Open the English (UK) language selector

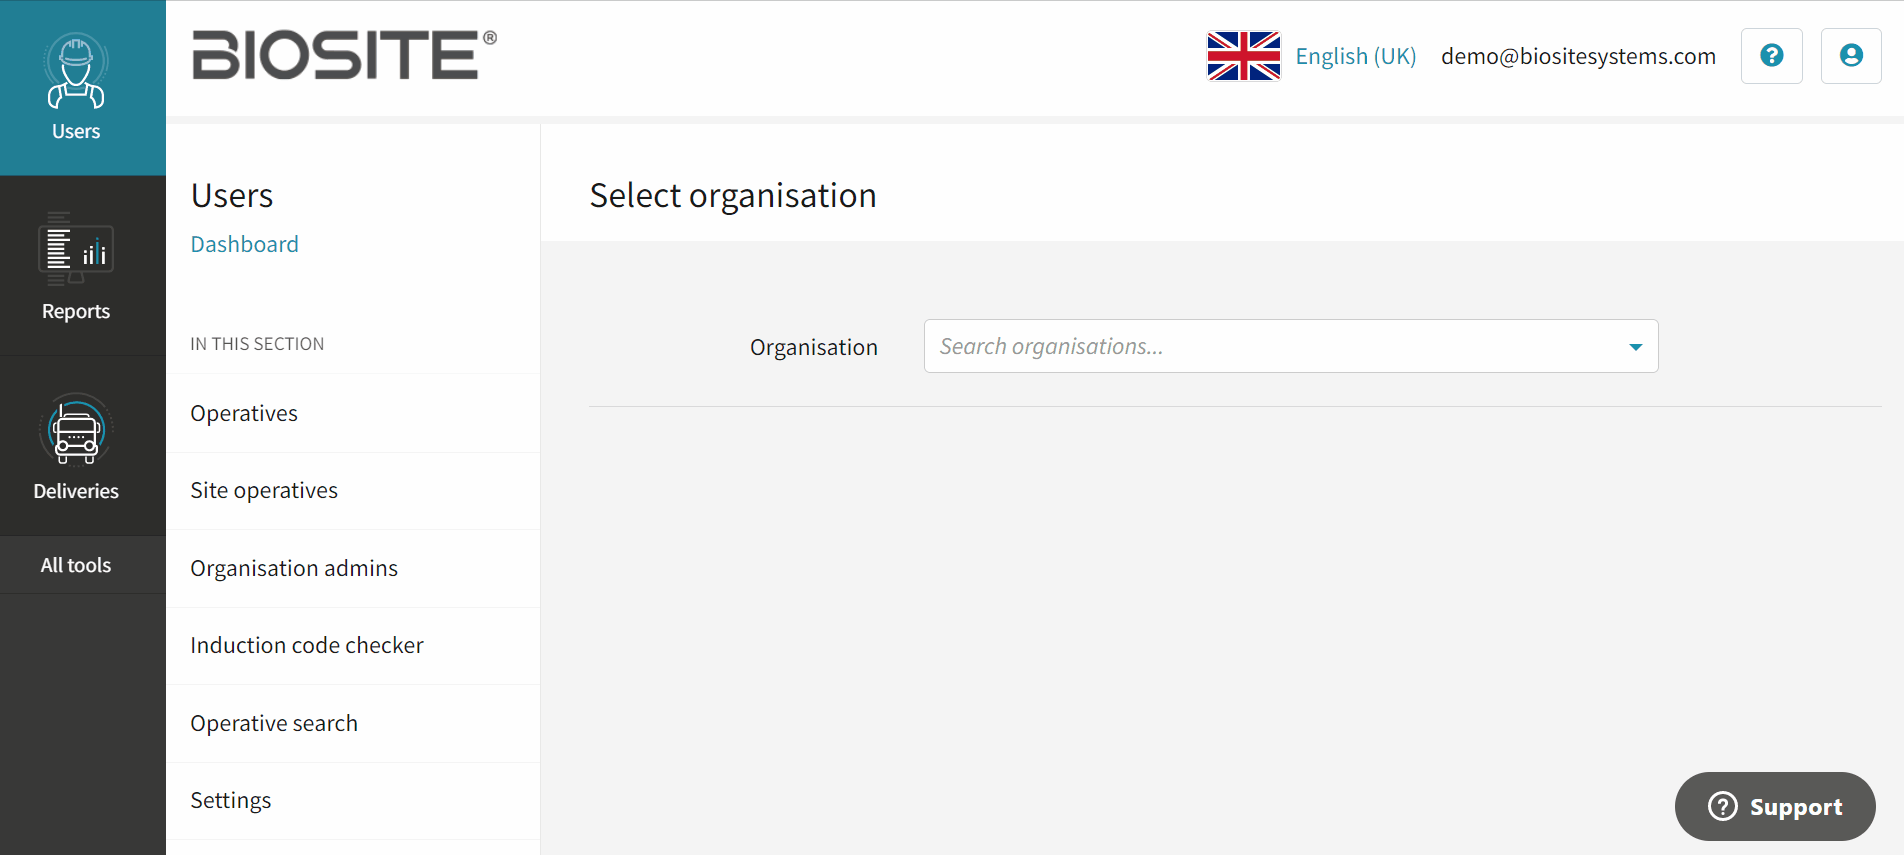pyautogui.click(x=1355, y=56)
